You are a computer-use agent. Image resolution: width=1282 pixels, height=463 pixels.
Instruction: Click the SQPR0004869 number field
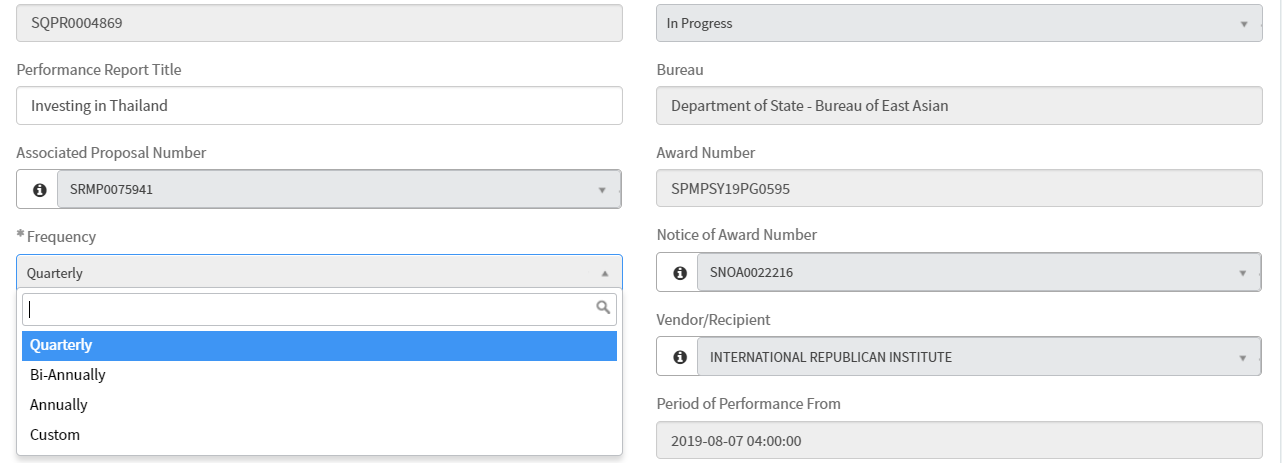(319, 23)
